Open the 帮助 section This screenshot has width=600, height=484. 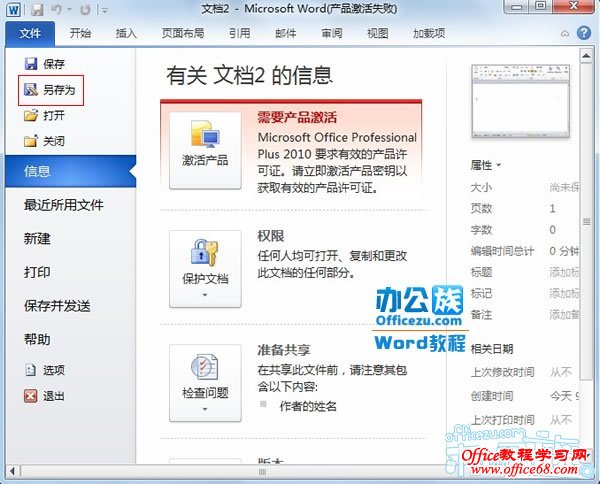coord(37,339)
